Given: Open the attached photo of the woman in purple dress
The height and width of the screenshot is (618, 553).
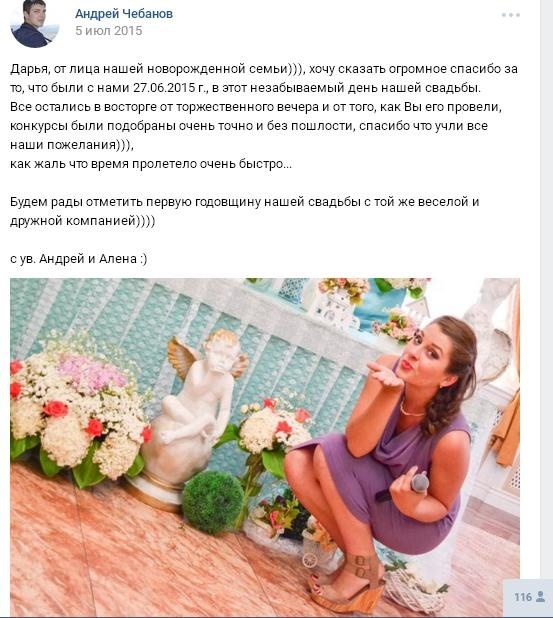Looking at the screenshot, I should click(x=265, y=447).
